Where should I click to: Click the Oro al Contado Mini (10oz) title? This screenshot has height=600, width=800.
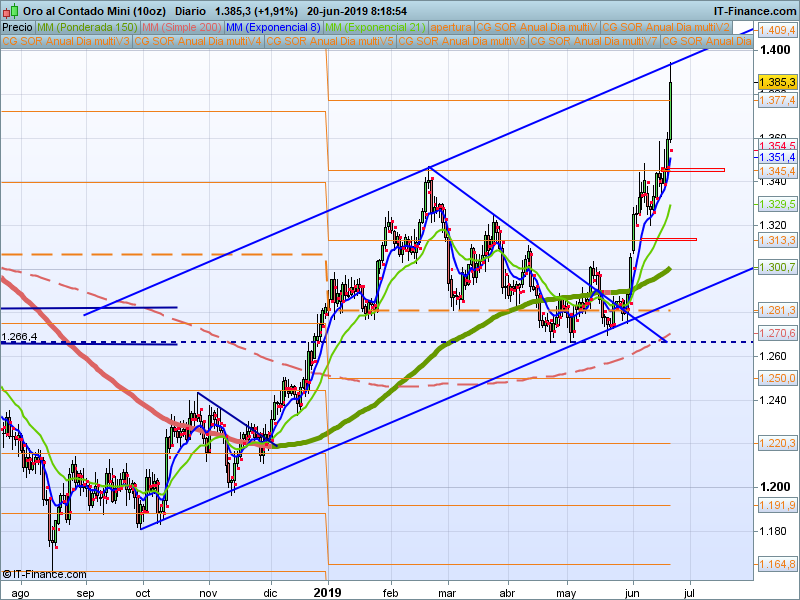(x=94, y=11)
